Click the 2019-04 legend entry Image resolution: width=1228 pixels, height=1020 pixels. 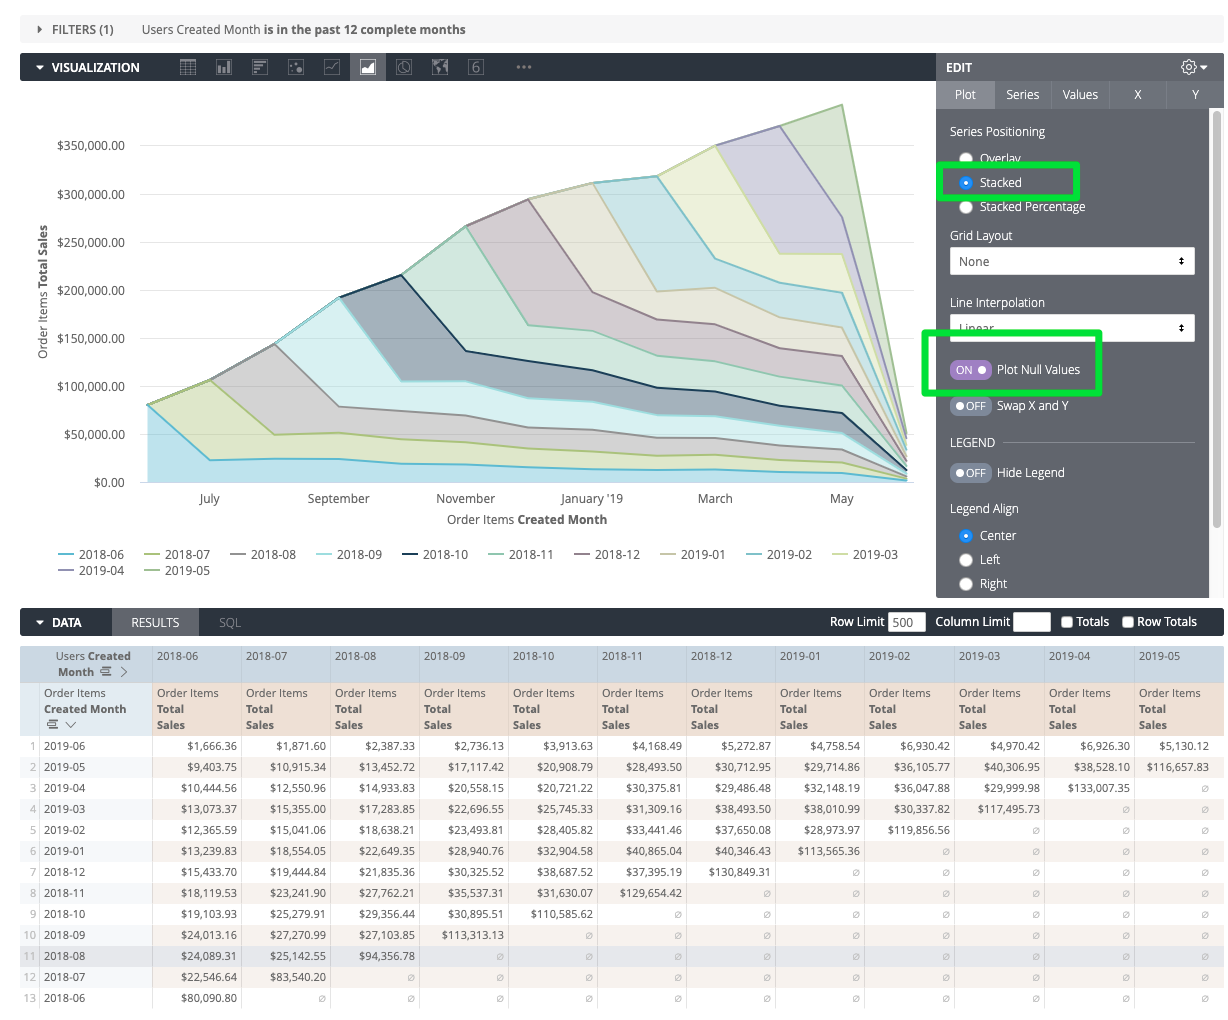click(x=91, y=571)
